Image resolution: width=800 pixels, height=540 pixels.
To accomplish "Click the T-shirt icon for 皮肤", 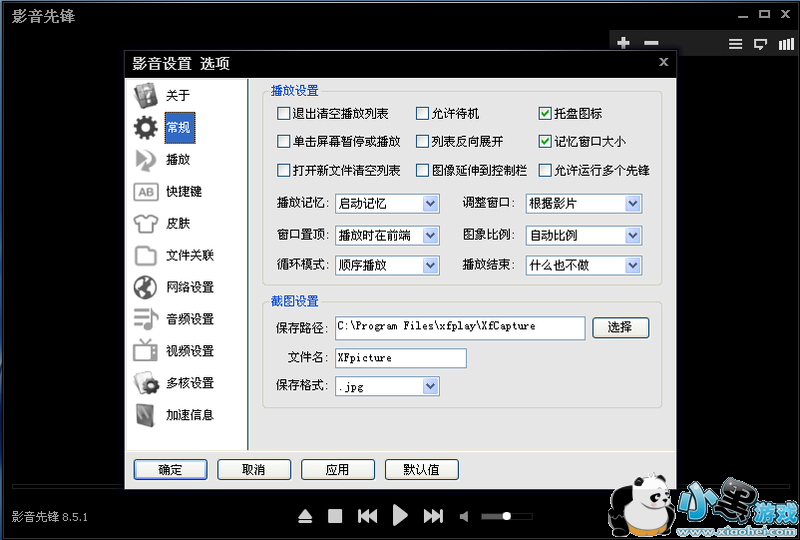I will [146, 224].
